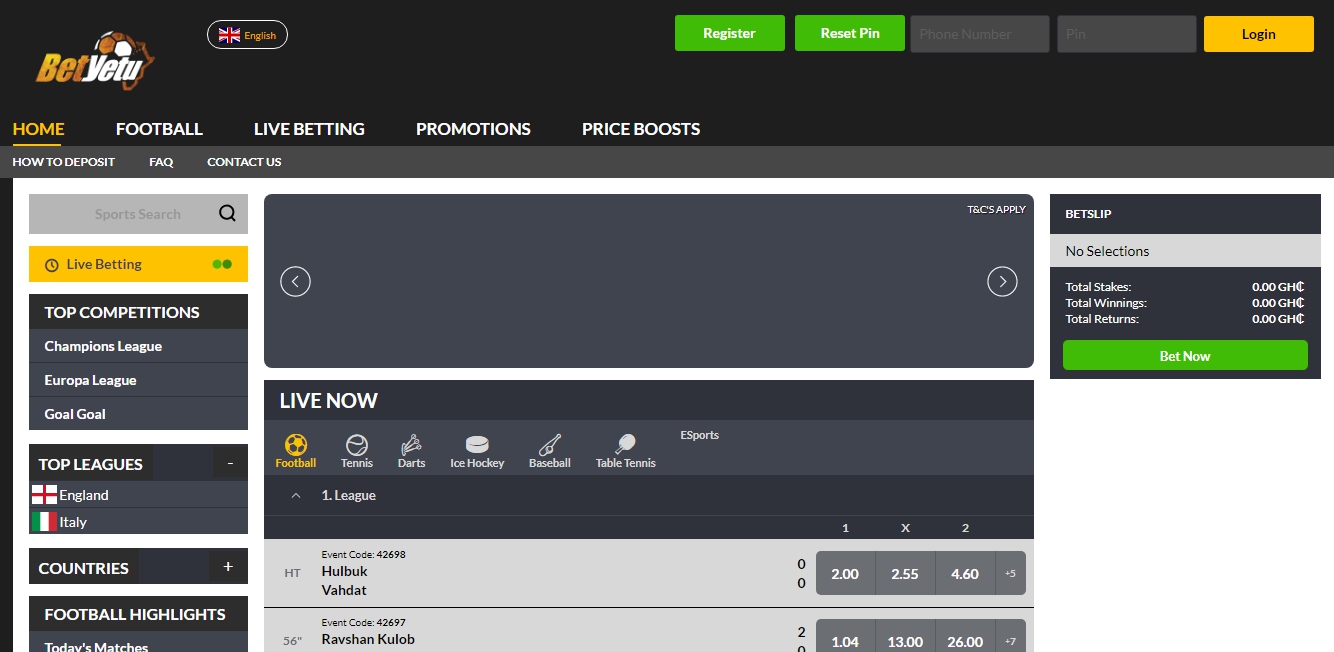The width and height of the screenshot is (1334, 652).
Task: Open How To Deposit page
Action: pyautogui.click(x=63, y=162)
